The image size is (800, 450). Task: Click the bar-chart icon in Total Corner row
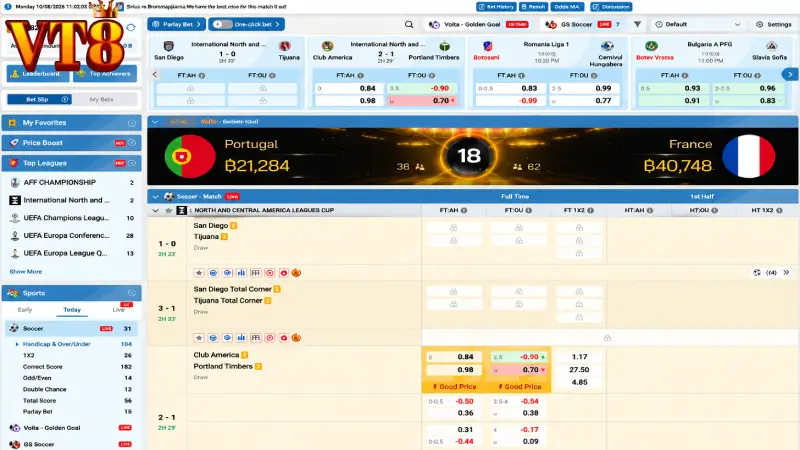241,338
